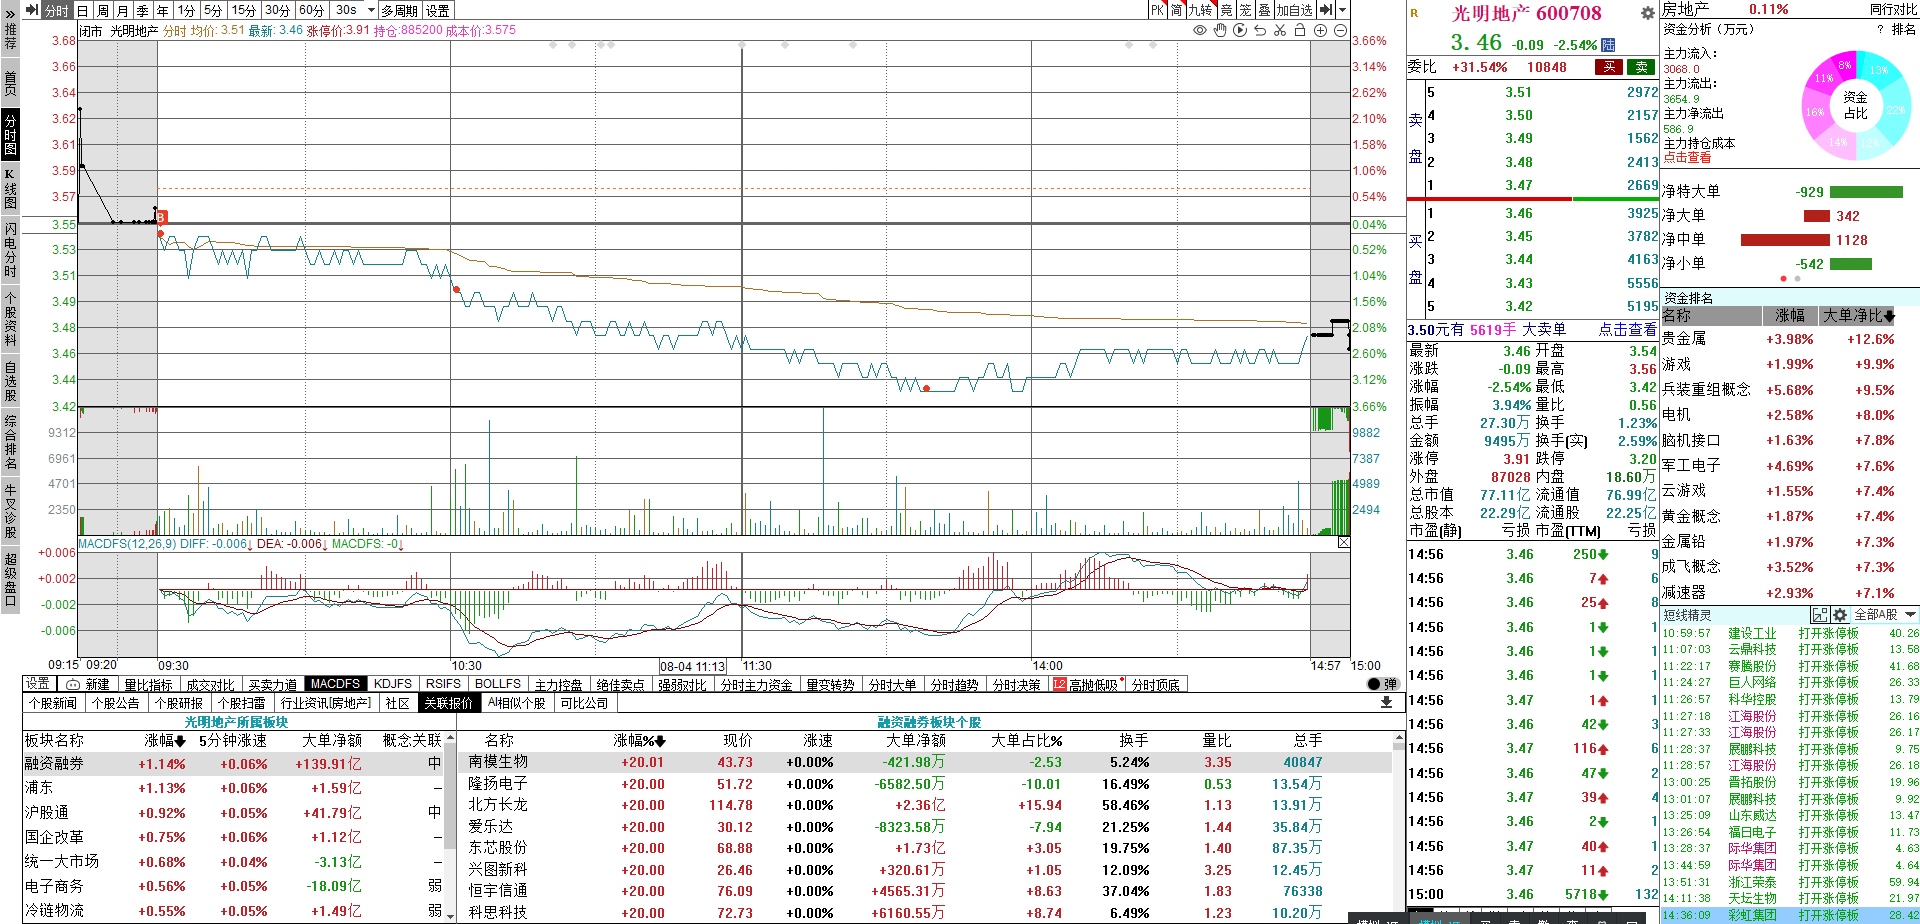This screenshot has width=1920, height=924.
Task: Open dropdown arrow after 加自选 toolbar
Action: (1342, 10)
